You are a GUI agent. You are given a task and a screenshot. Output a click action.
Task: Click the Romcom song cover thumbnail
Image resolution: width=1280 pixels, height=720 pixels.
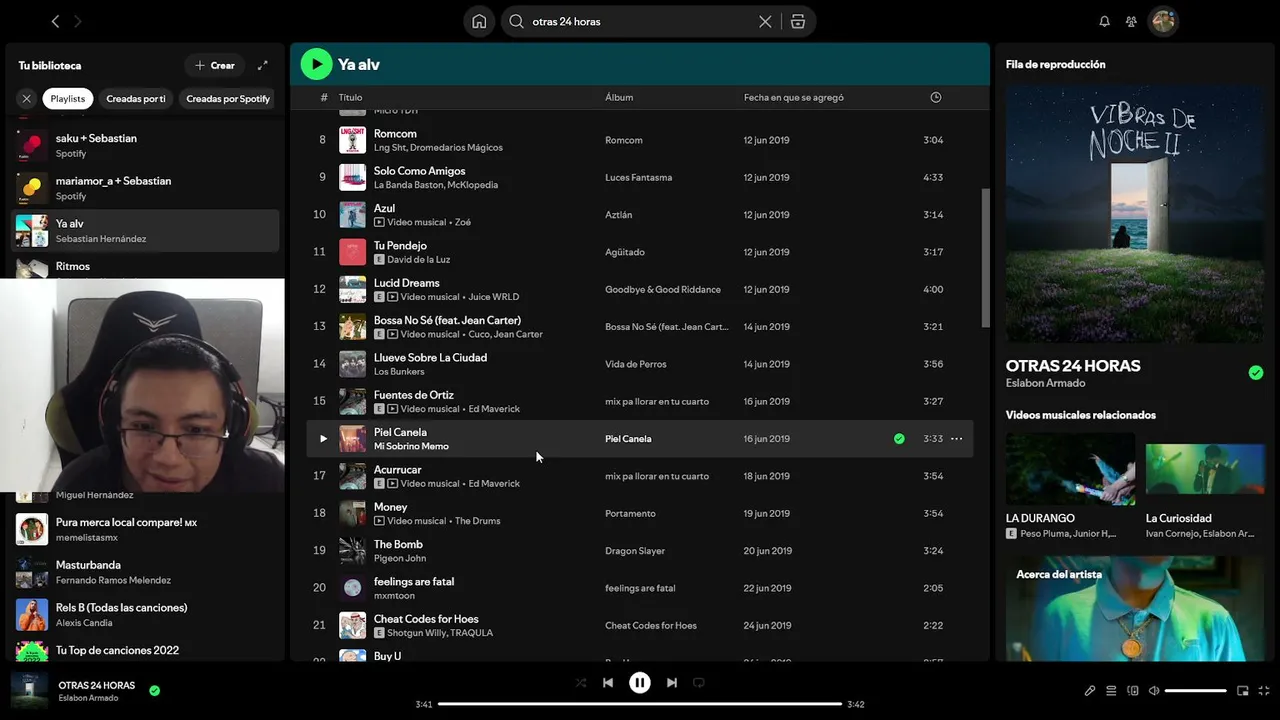coord(352,140)
